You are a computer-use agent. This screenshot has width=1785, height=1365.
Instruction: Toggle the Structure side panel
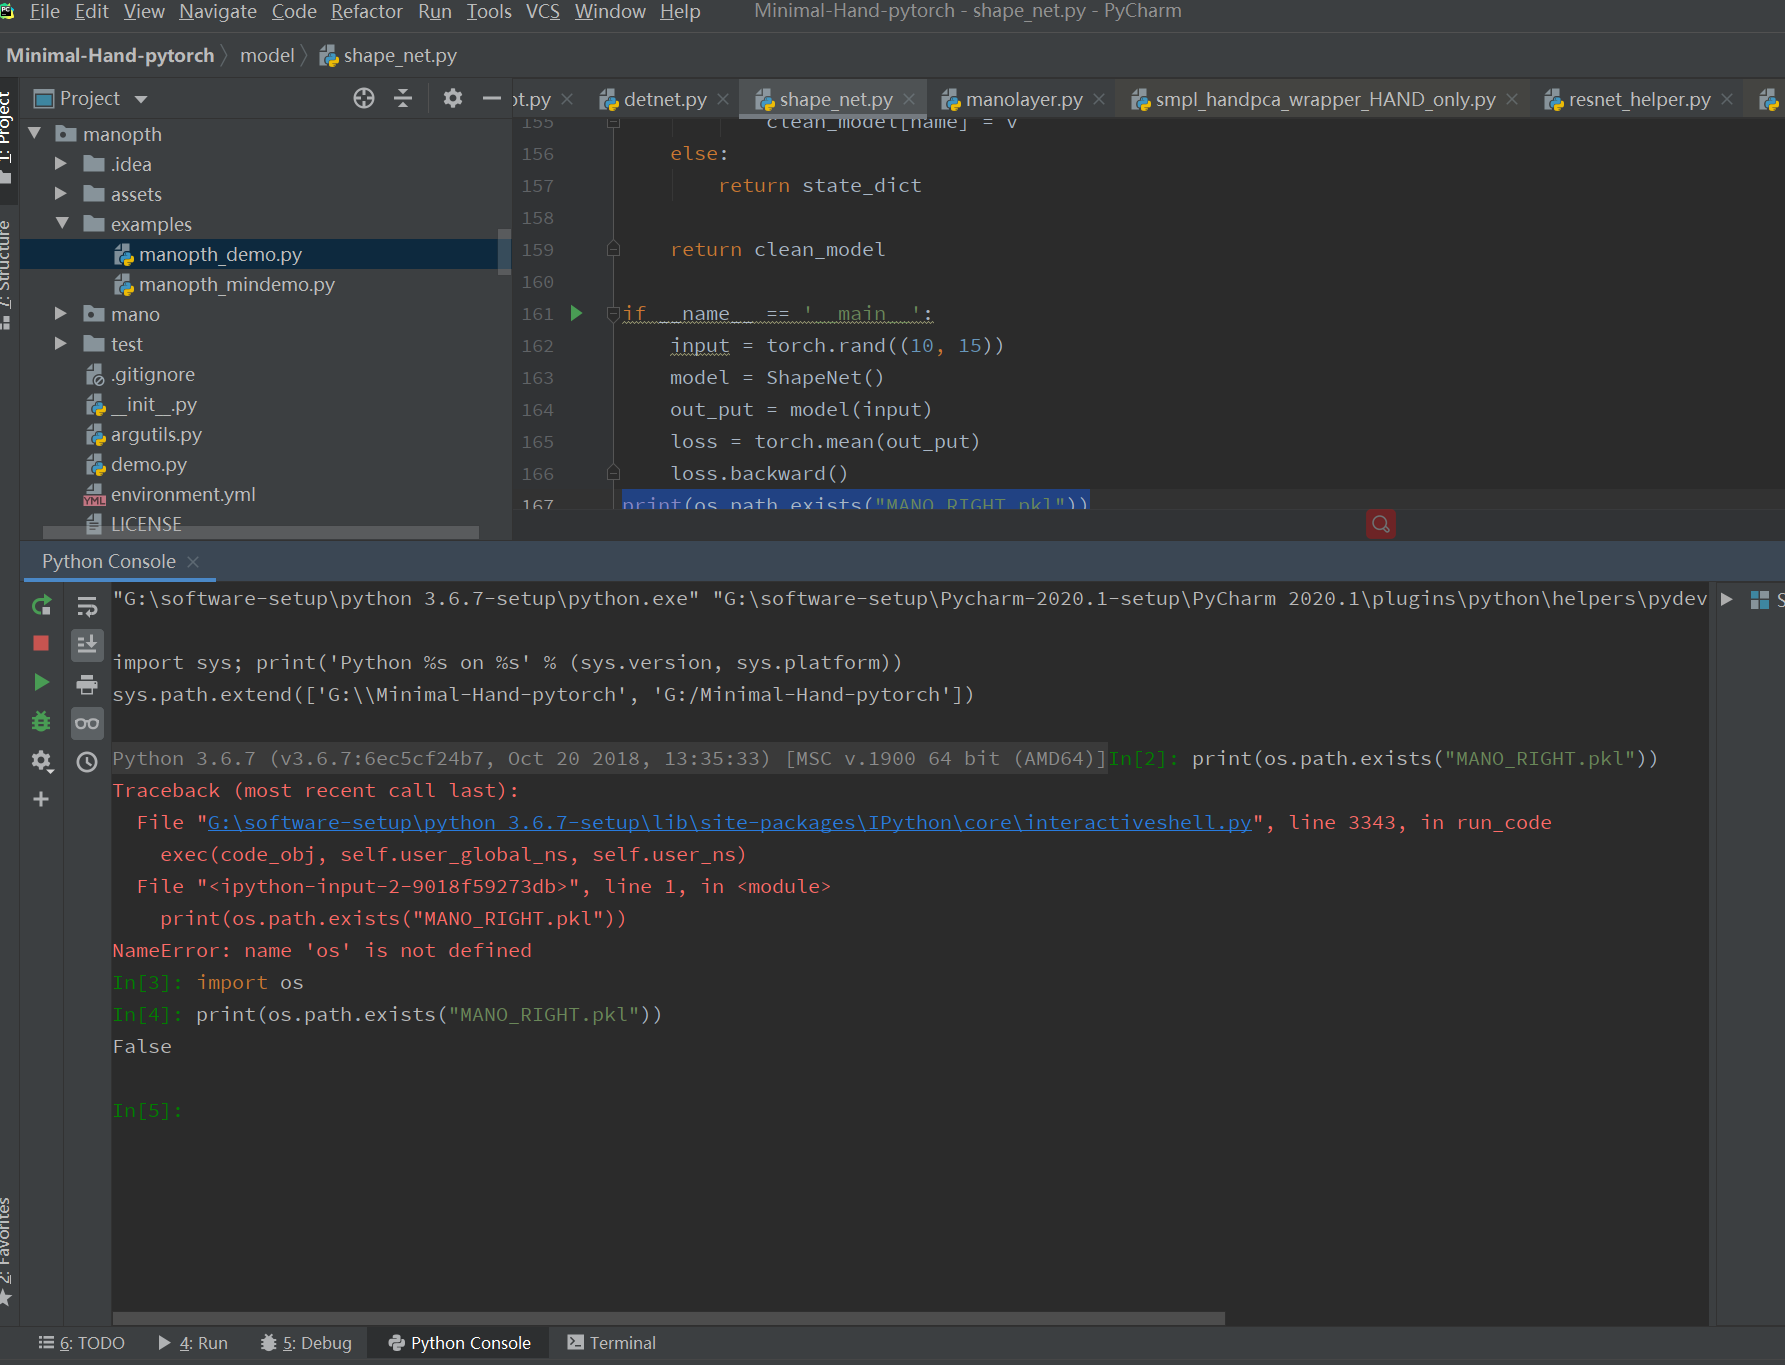[x=7, y=275]
